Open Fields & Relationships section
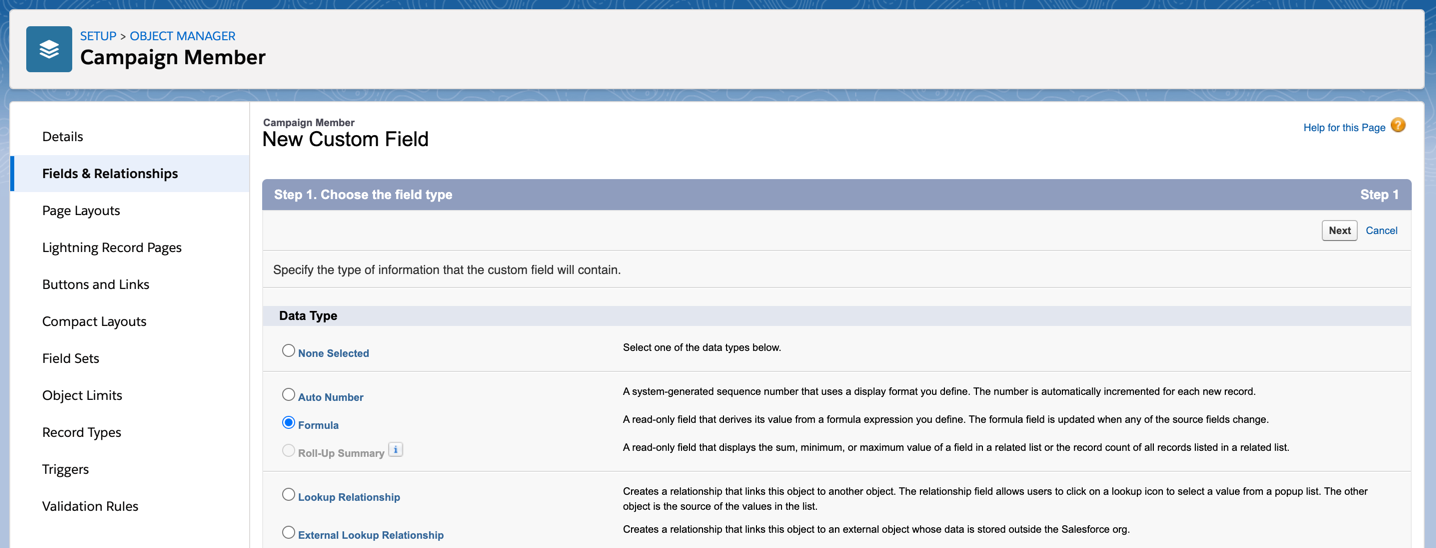Screen dimensions: 1436x548 tap(110, 173)
